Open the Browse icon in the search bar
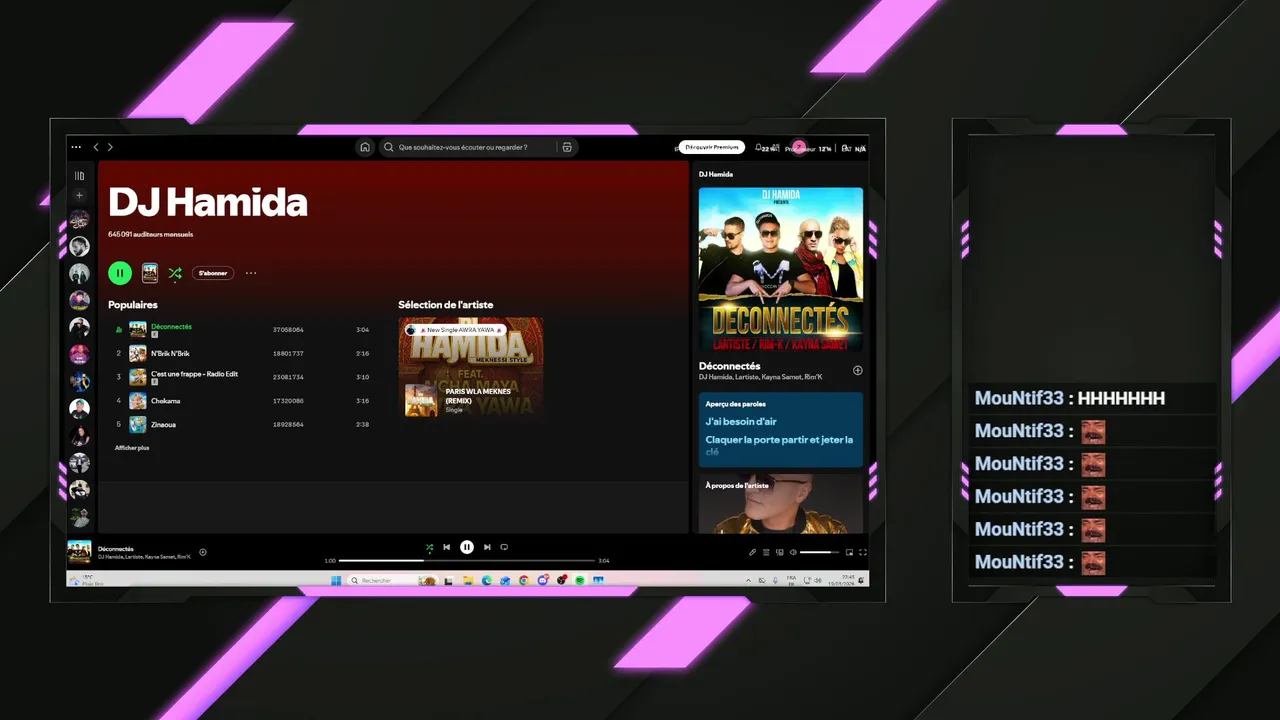Viewport: 1280px width, 720px height. (x=567, y=147)
